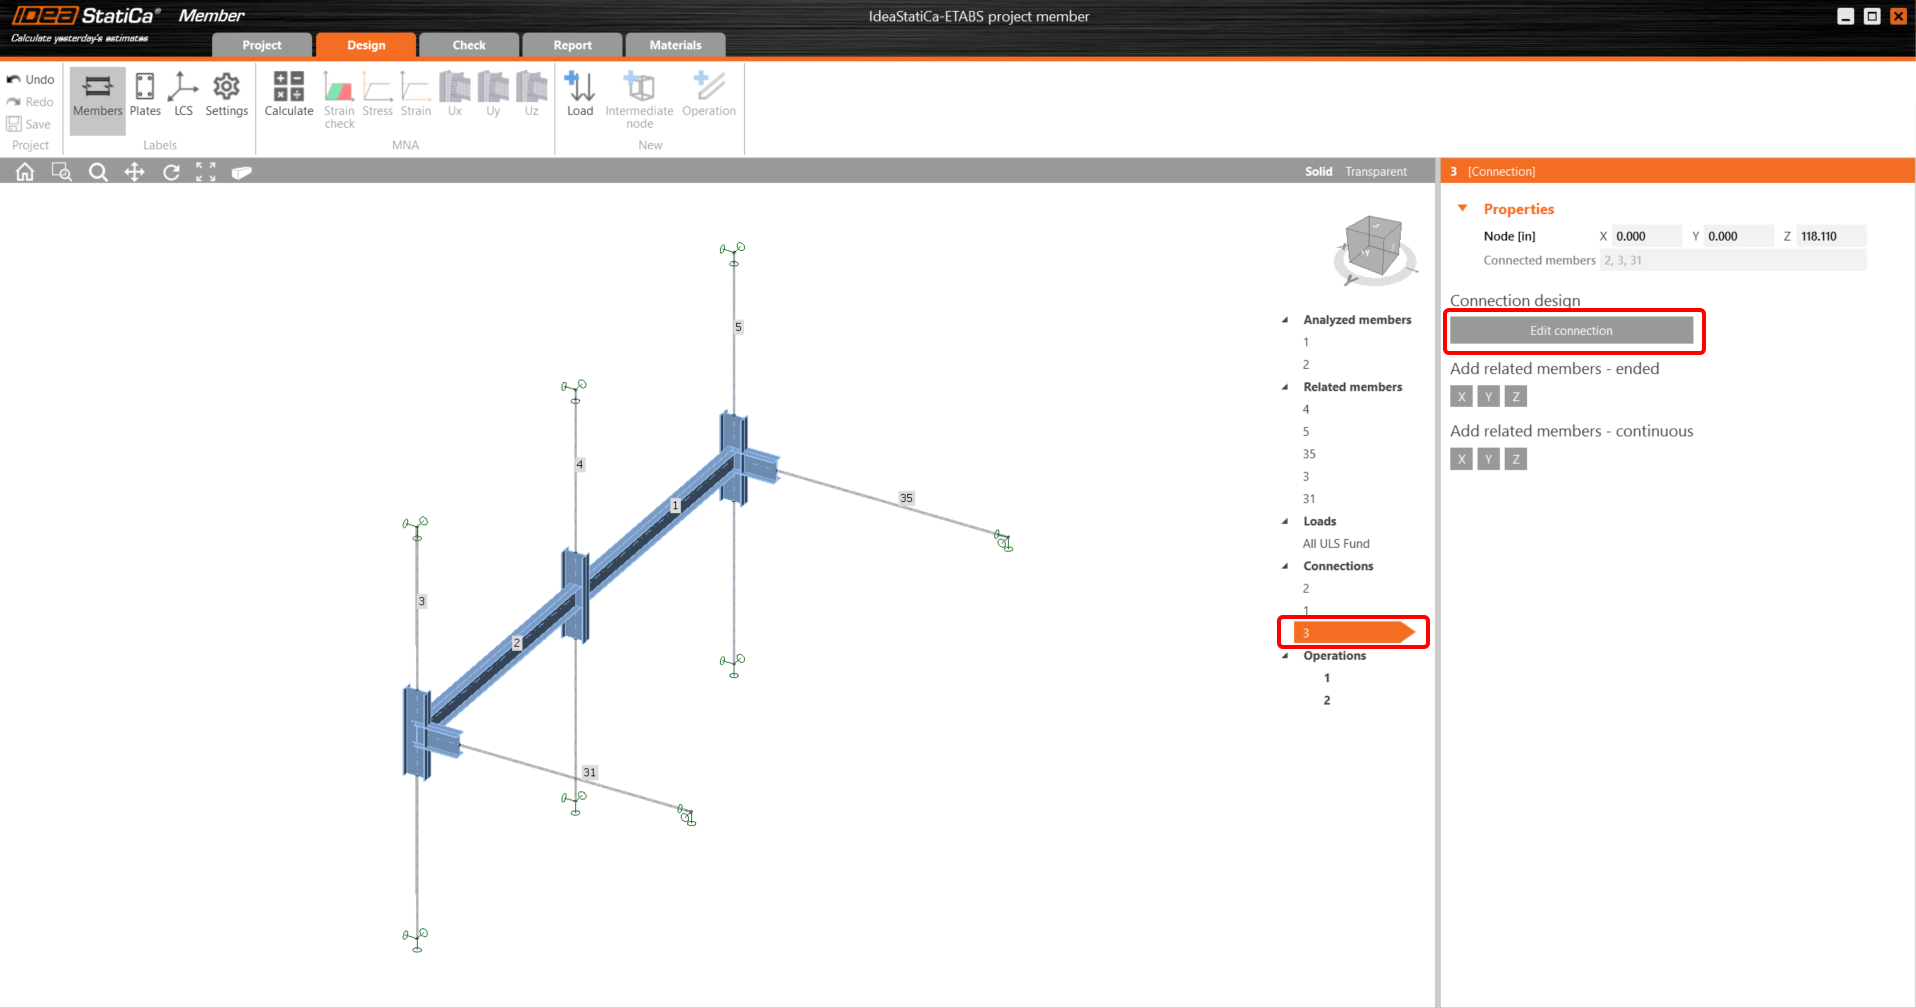The image size is (1916, 1008).
Task: Open the Check tab
Action: (469, 45)
